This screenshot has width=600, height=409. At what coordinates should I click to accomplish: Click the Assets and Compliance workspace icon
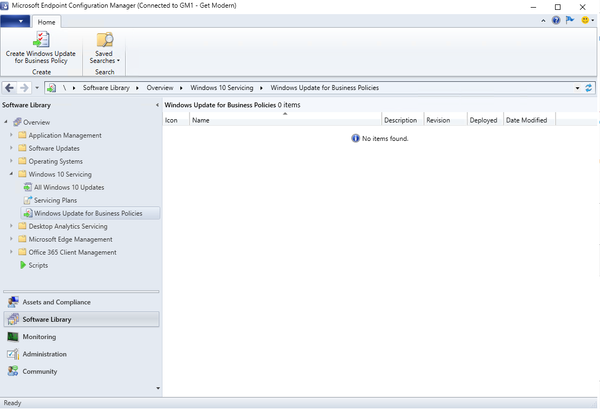point(13,302)
